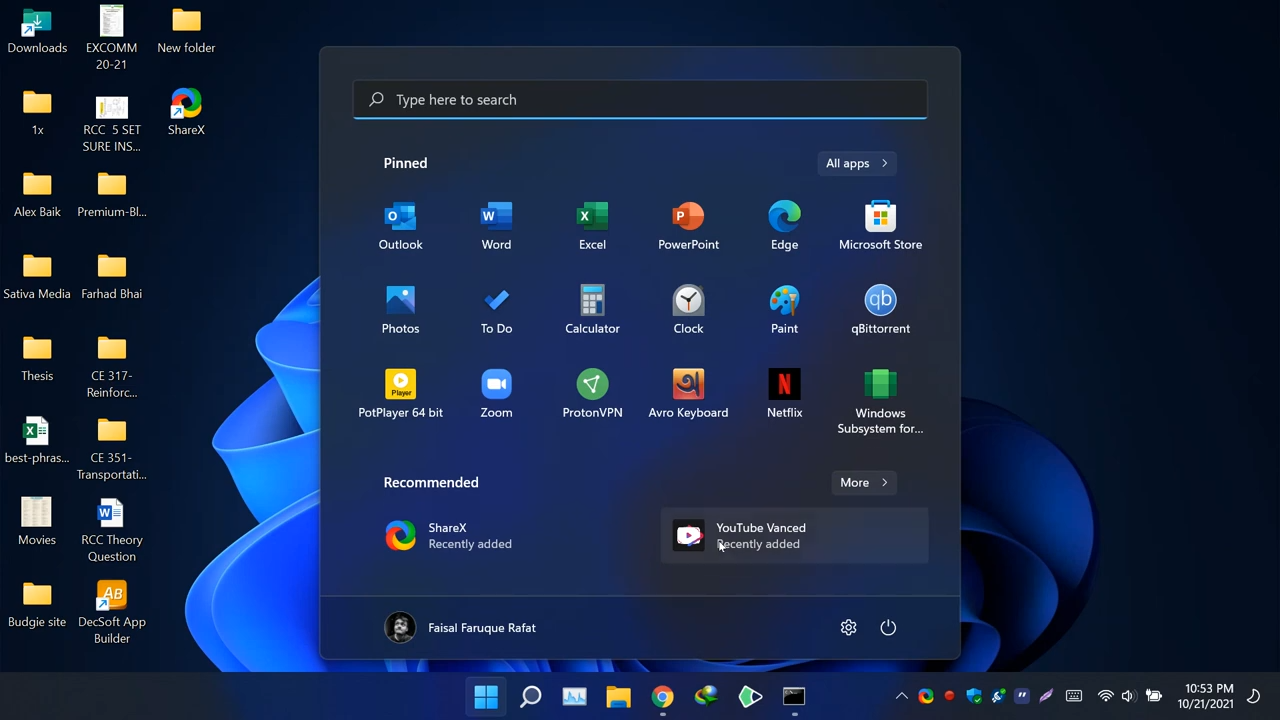Launch ProtonVPN

point(592,393)
